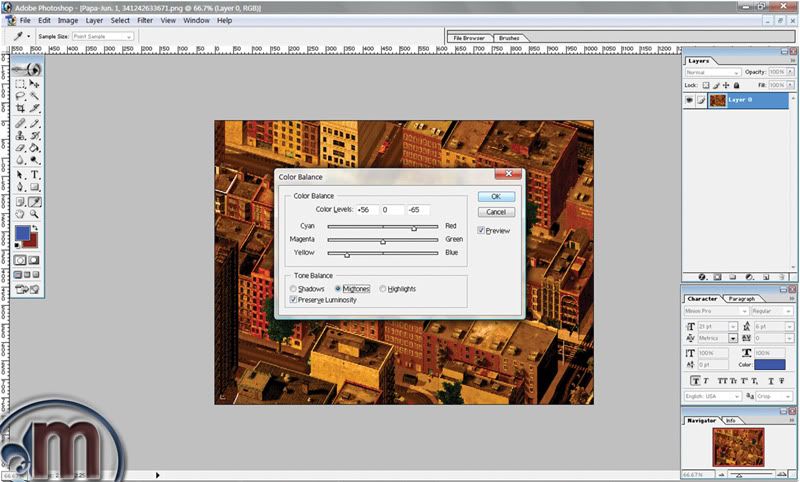Open the Opacity slider arrow
Image resolution: width=800 pixels, height=482 pixels.
pos(790,72)
